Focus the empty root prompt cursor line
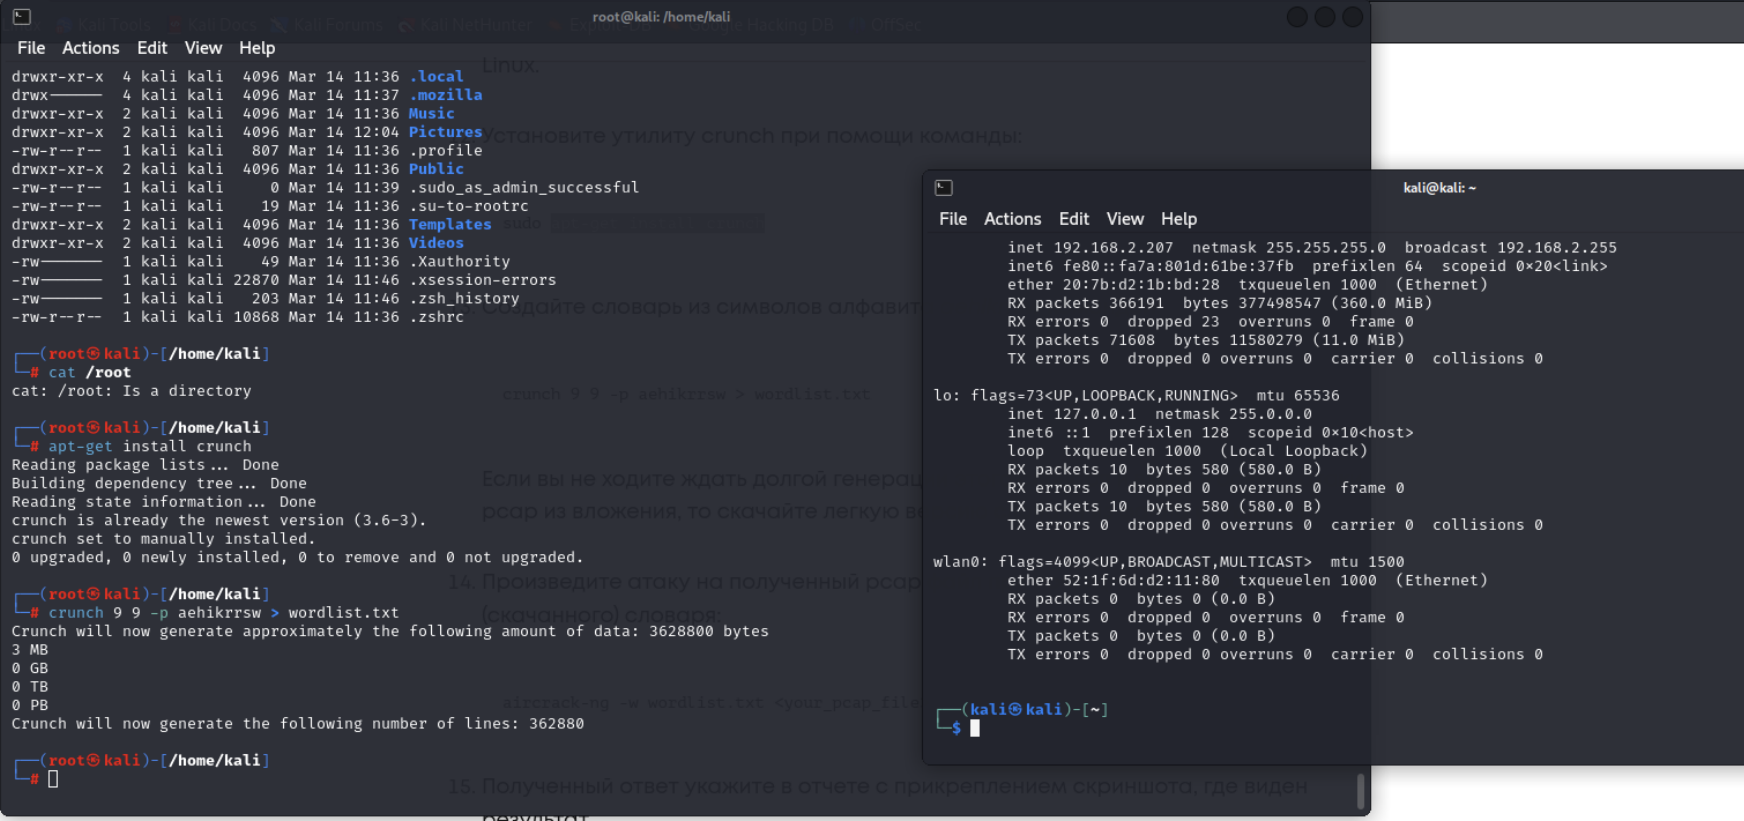This screenshot has height=821, width=1744. (x=54, y=779)
